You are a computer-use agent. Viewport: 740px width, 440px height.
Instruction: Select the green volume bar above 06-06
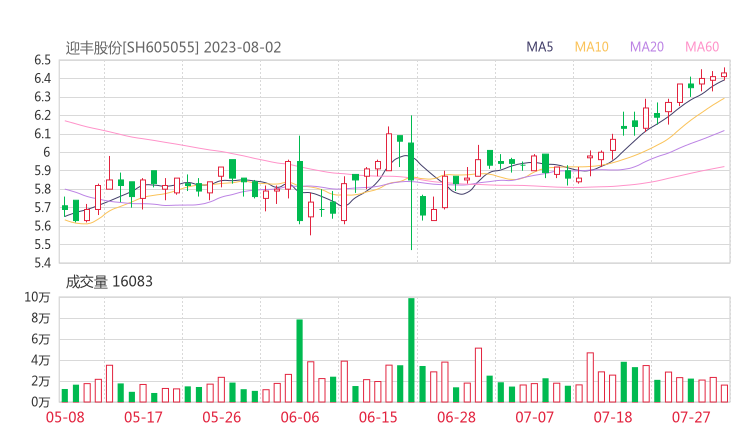click(299, 361)
